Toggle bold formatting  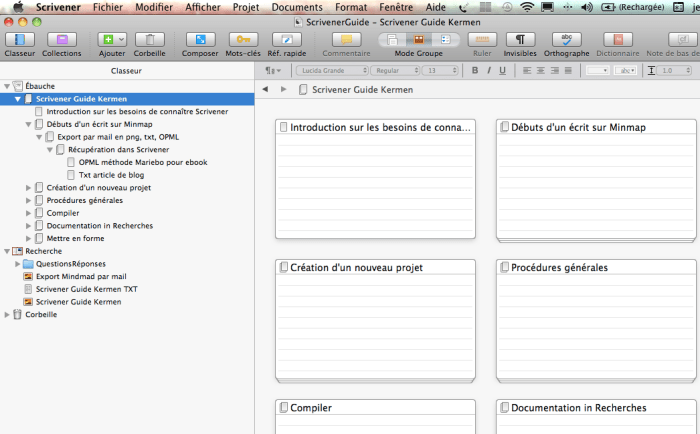pos(475,71)
